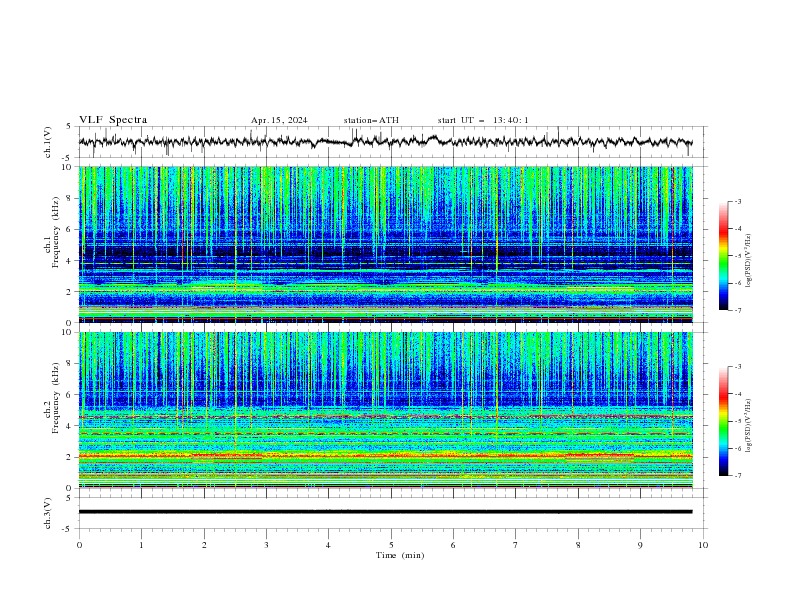Click the ch.1 spectrogram color scale bar

click(723, 255)
